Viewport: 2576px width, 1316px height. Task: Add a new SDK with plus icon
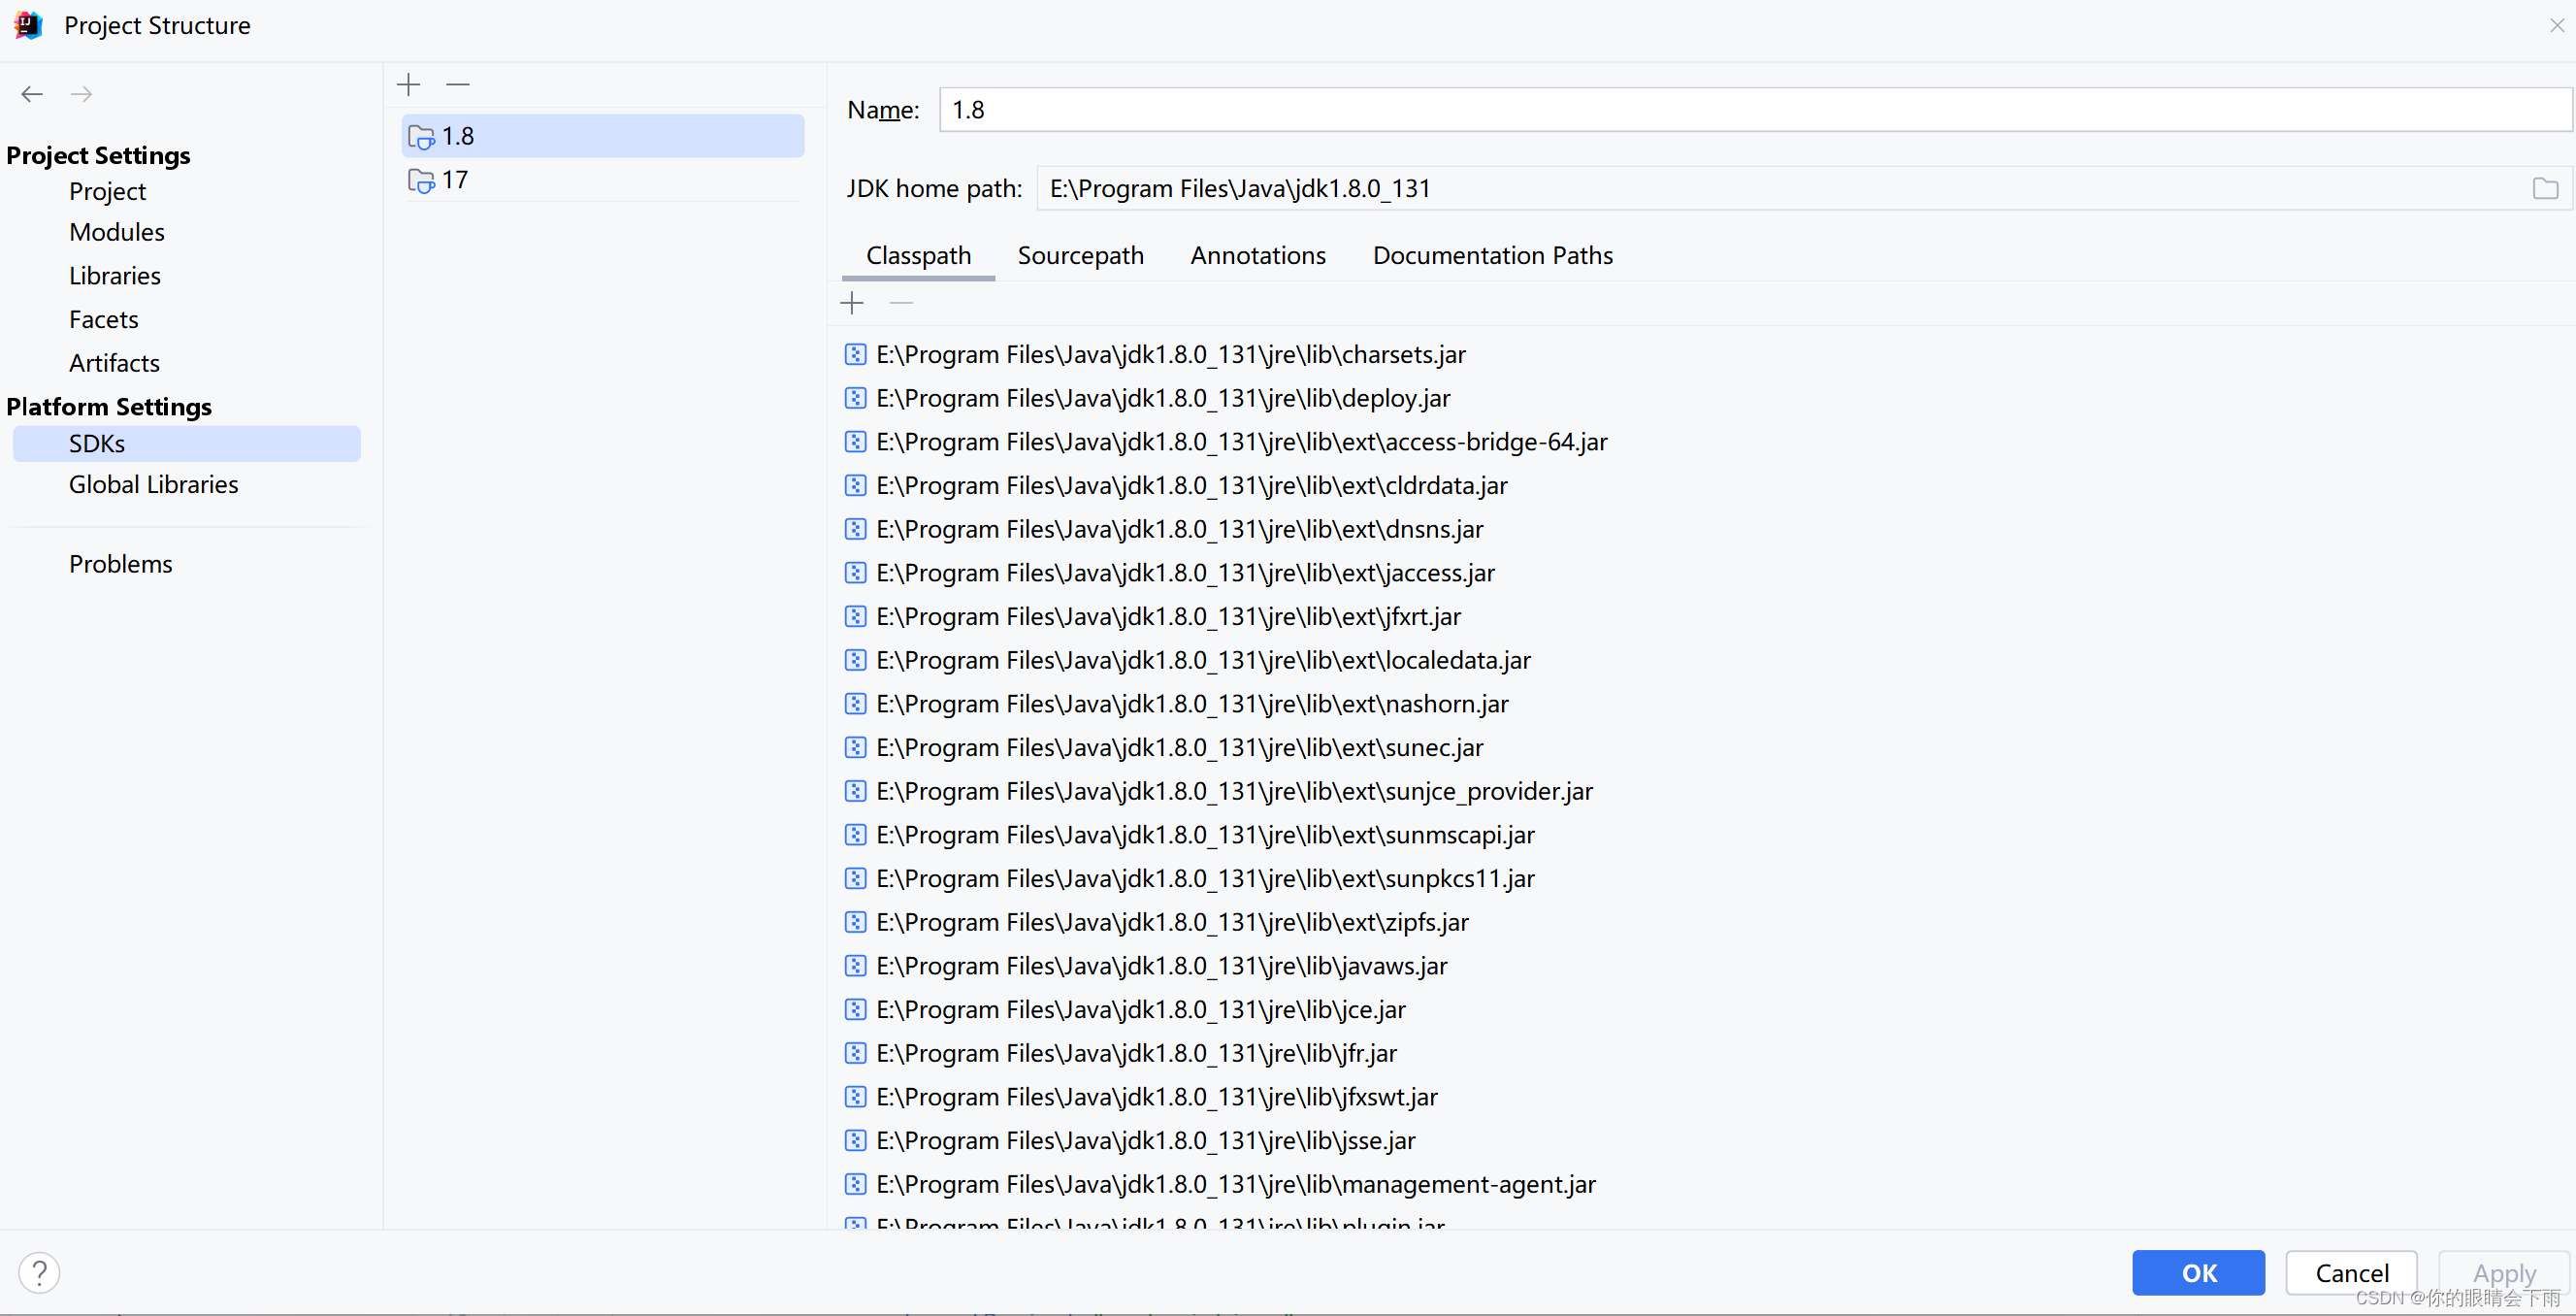[x=408, y=84]
